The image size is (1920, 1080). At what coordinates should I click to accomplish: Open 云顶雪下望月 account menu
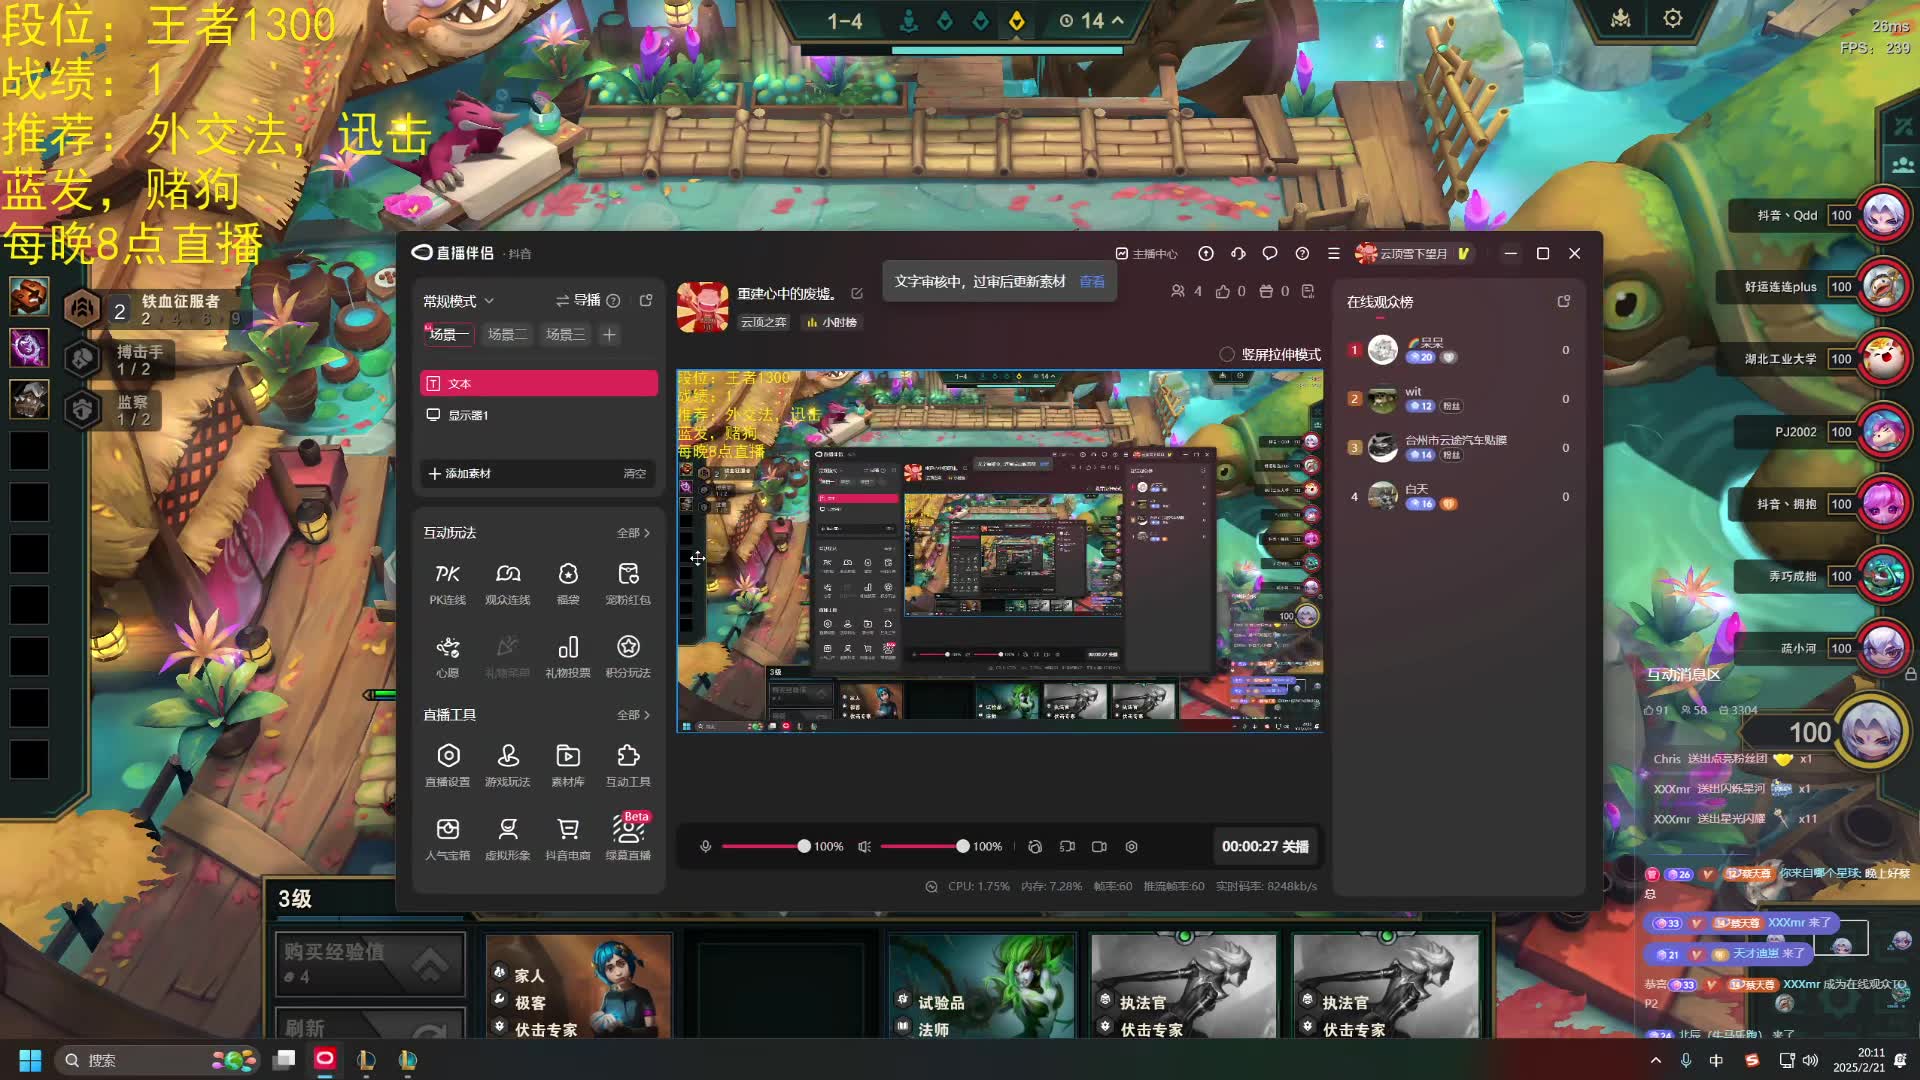point(1412,254)
